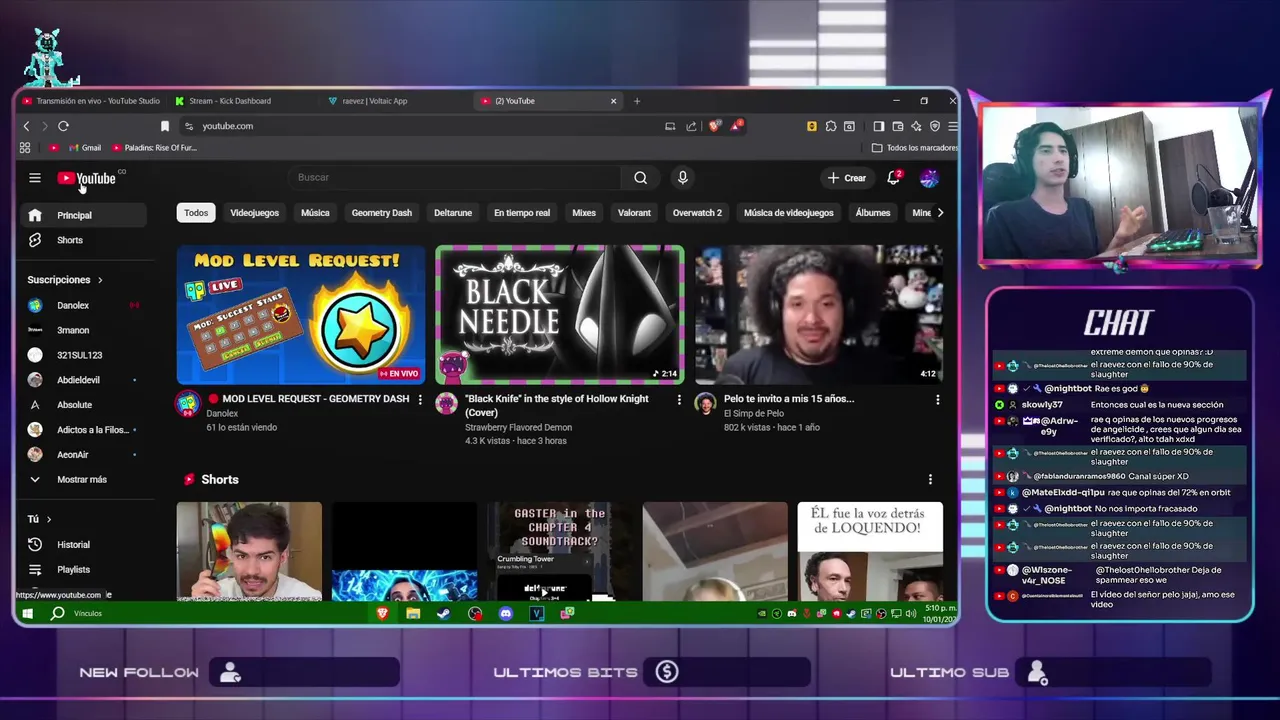Select the Valorant filter chip
1280x720 pixels.
pos(634,213)
